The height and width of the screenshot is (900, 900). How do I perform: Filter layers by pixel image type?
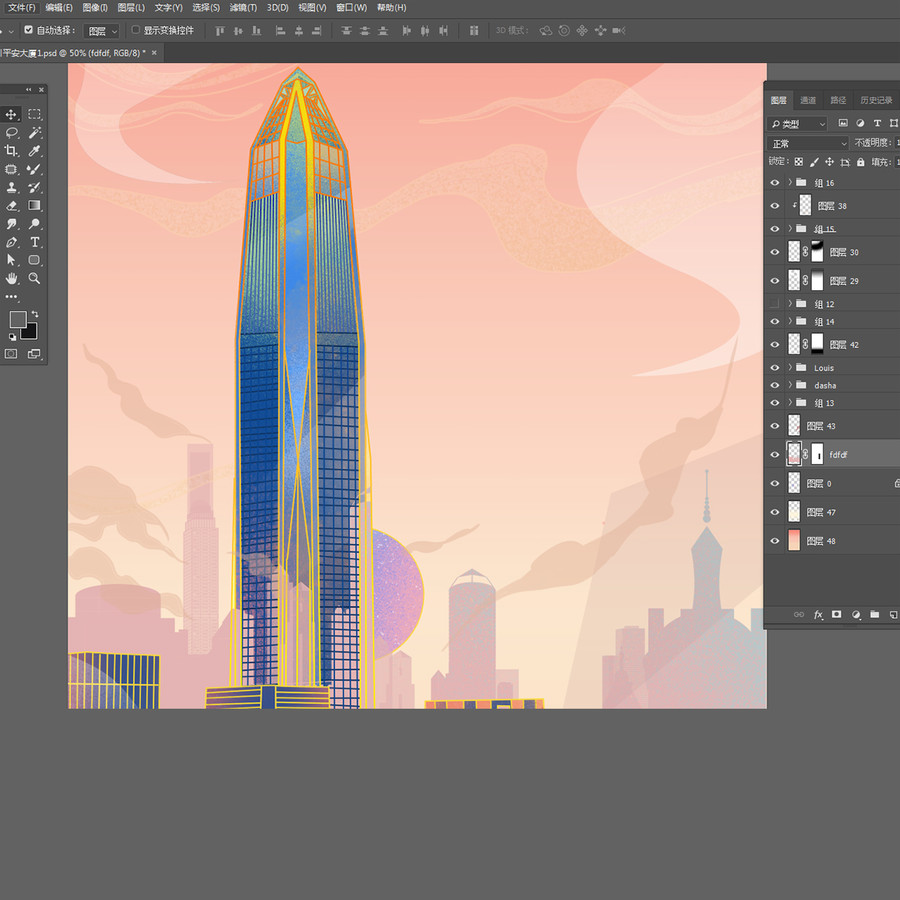tap(843, 123)
